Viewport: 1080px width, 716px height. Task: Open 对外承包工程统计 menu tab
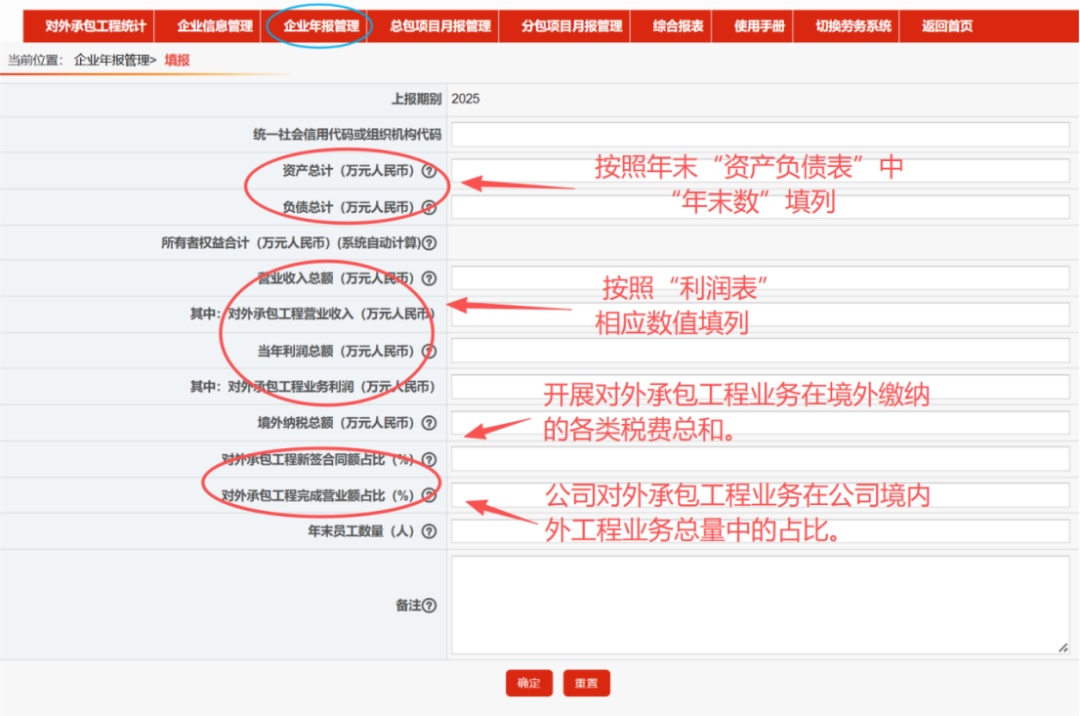pyautogui.click(x=95, y=27)
